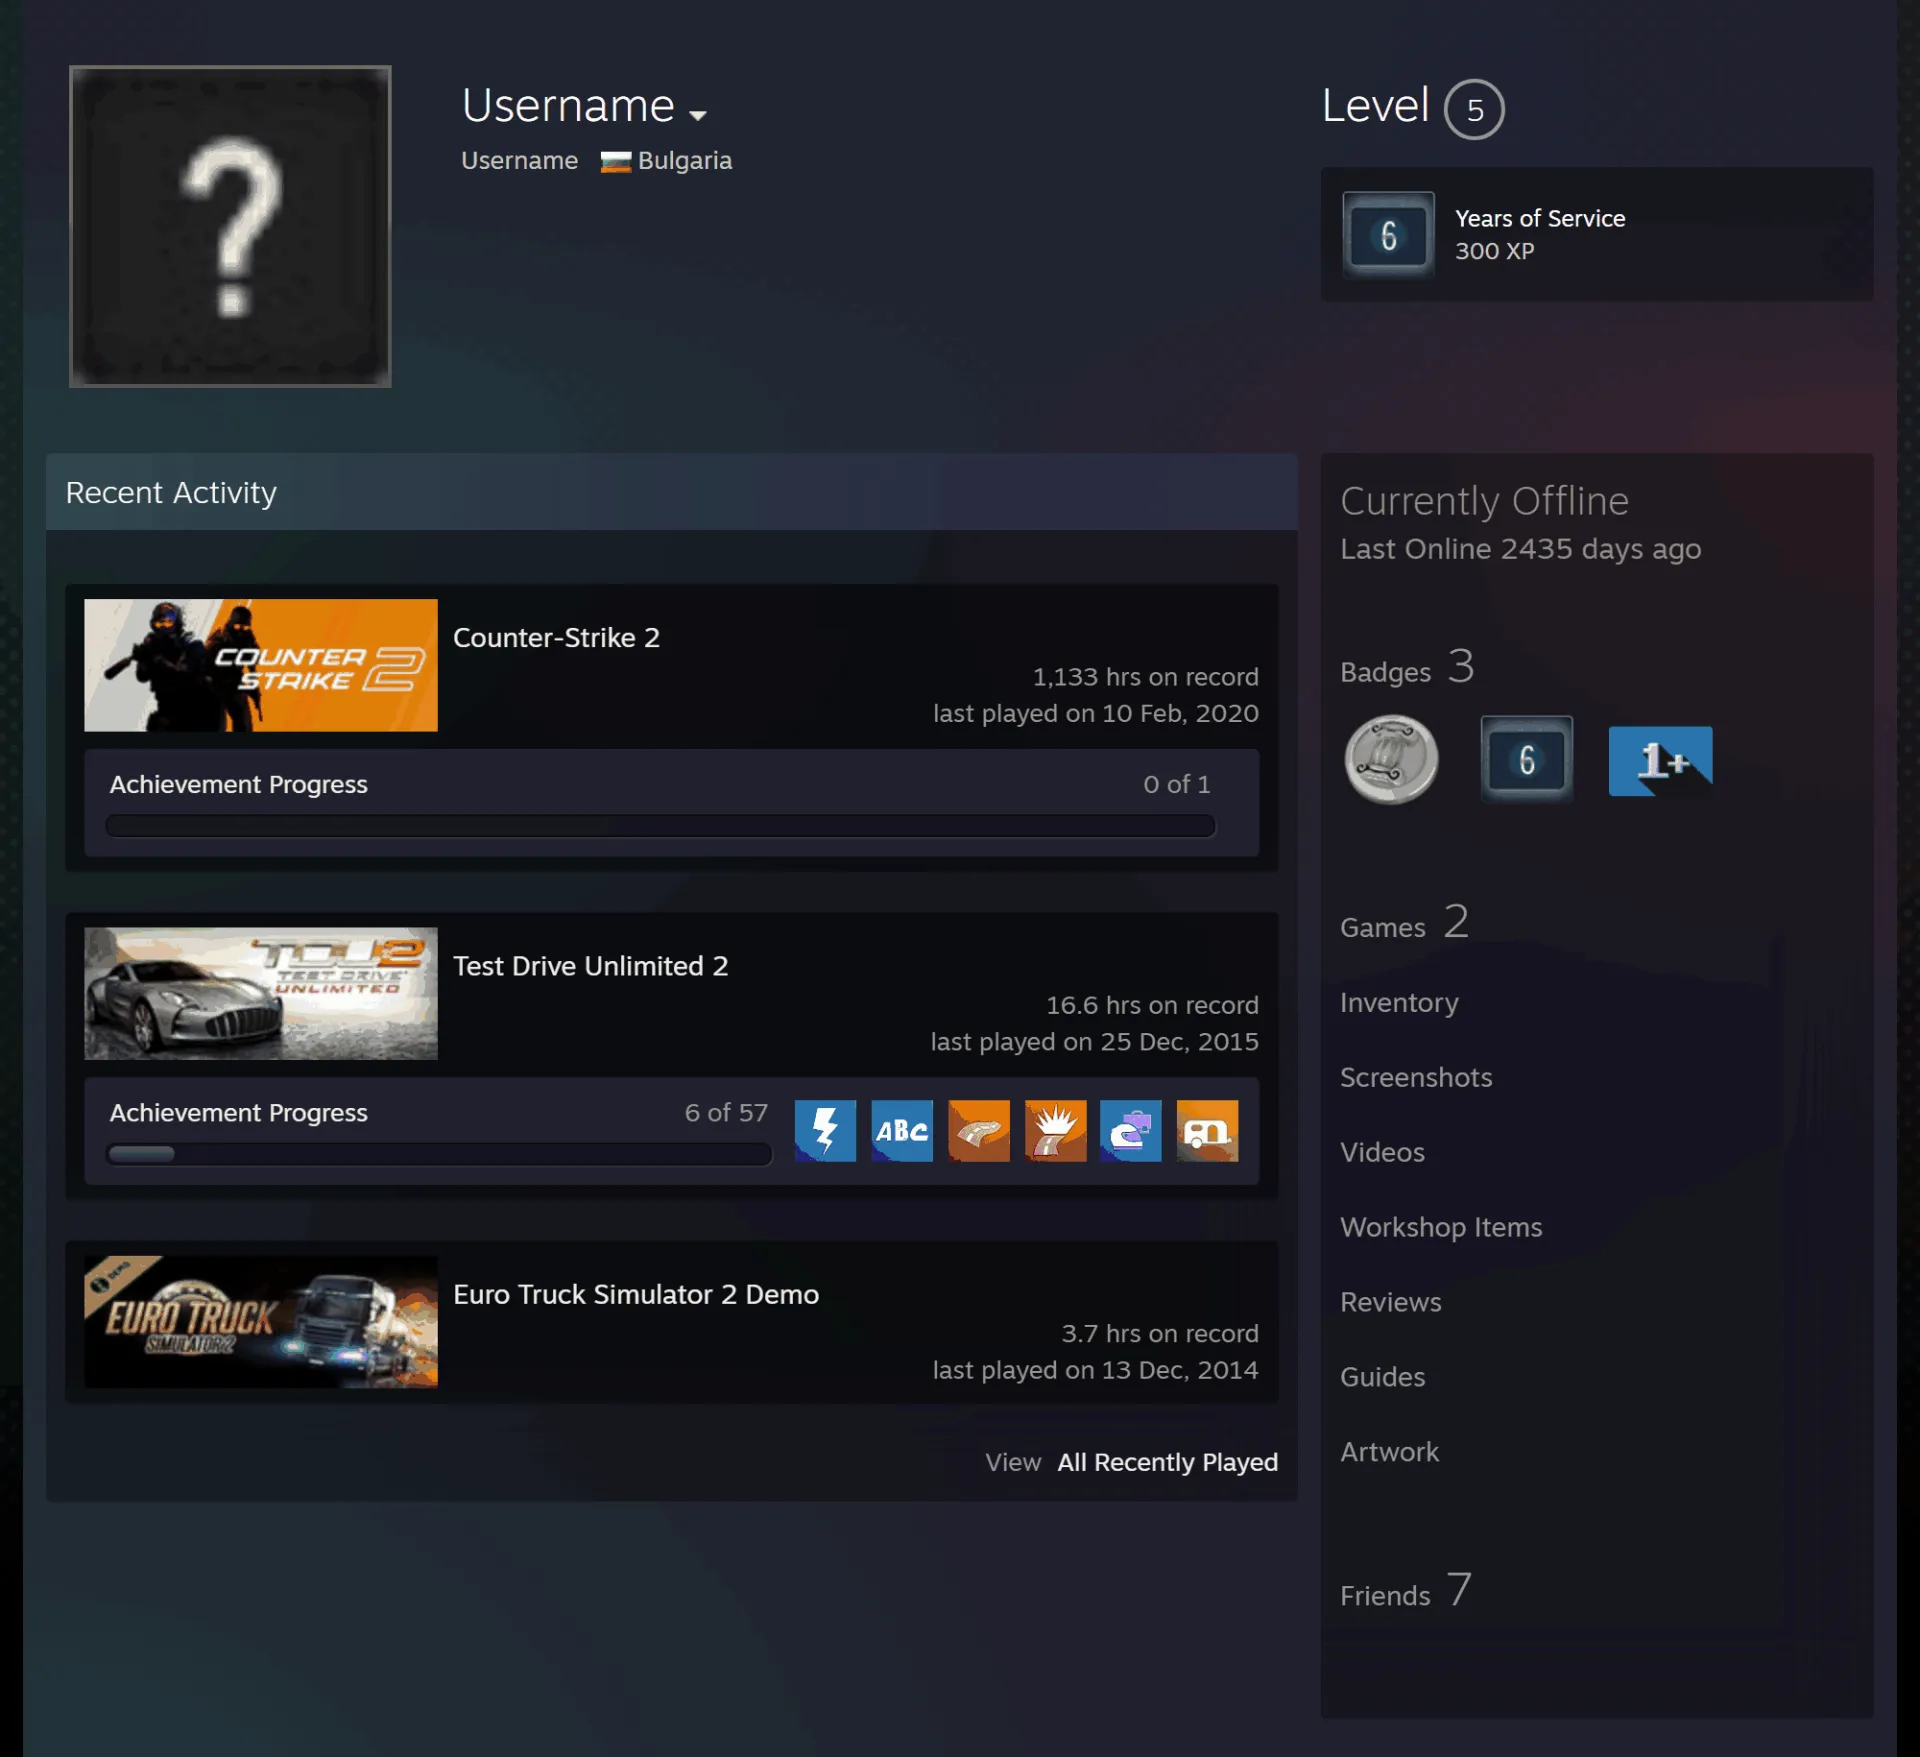
Task: Open the silver pillar community badge
Action: 1391,759
